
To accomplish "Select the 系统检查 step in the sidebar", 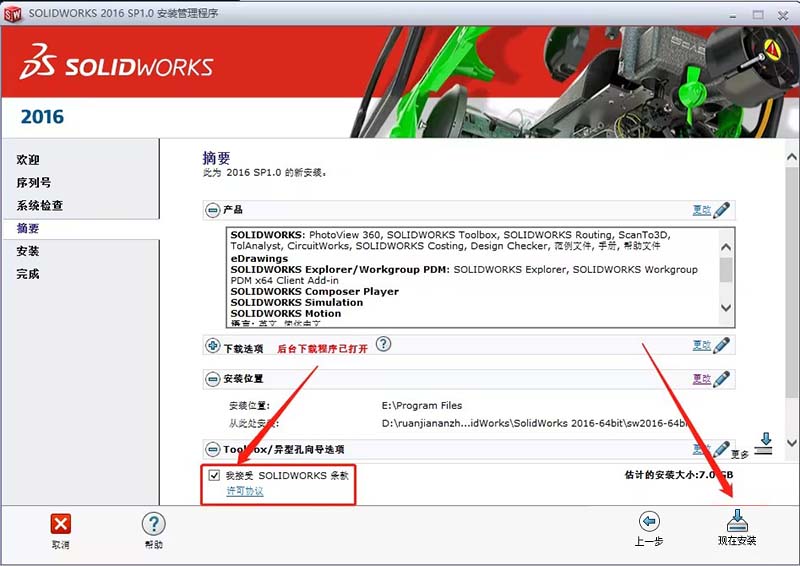I will pyautogui.click(x=39, y=206).
